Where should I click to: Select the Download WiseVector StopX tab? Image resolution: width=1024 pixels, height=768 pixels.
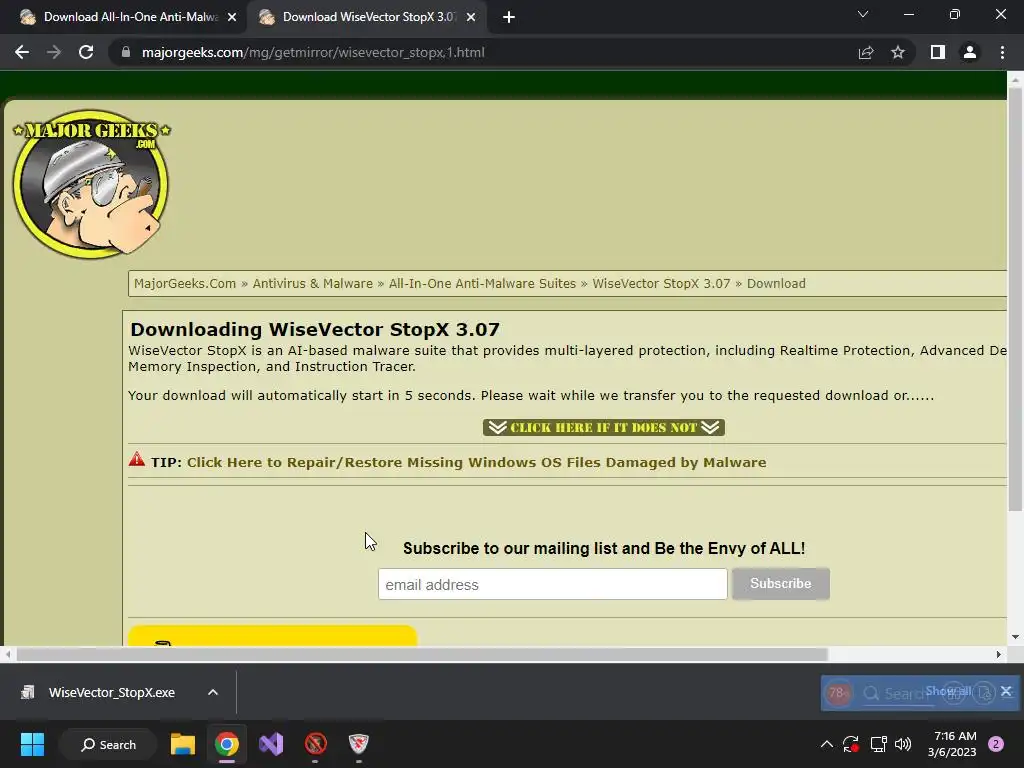366,17
